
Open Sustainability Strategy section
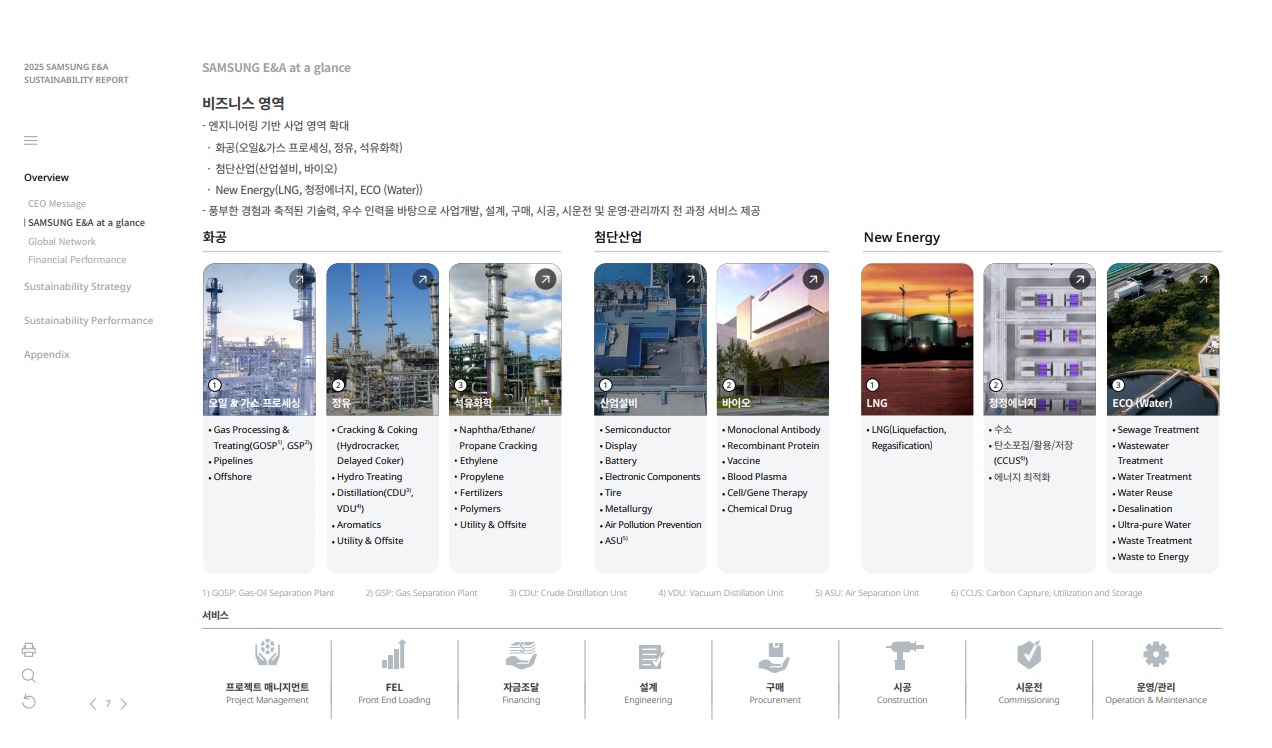point(78,287)
